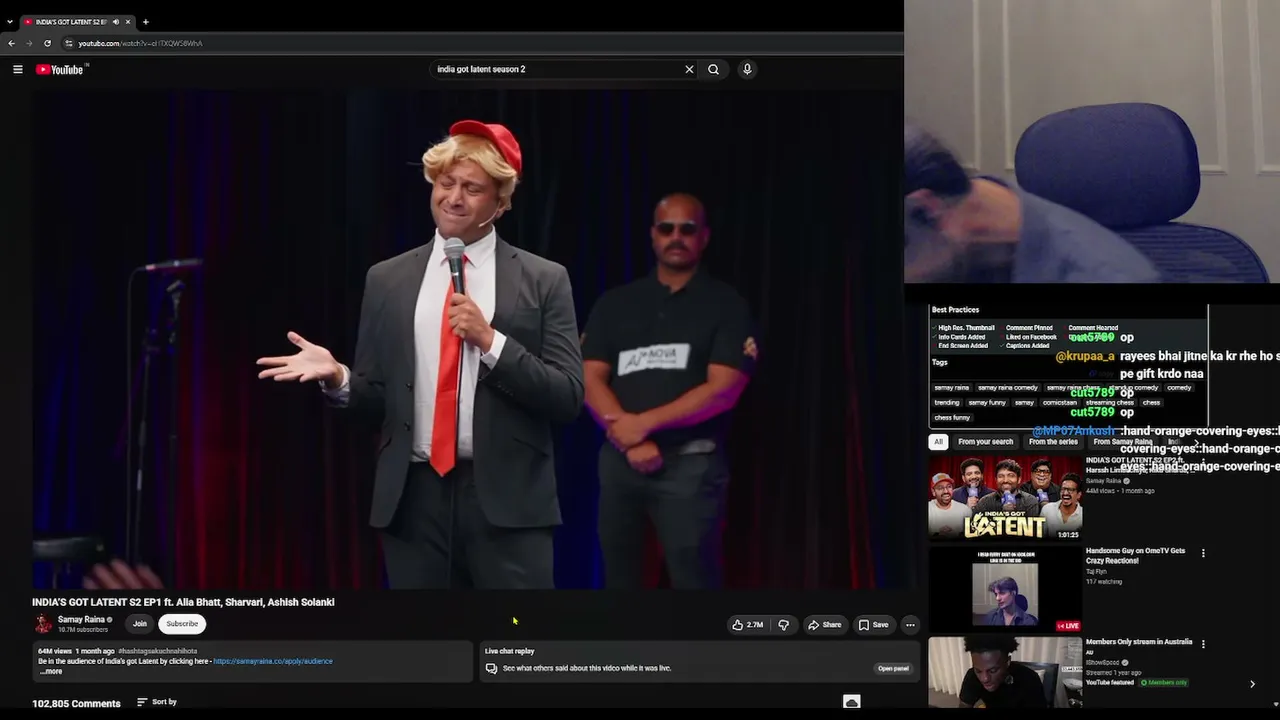The image size is (1280, 720).
Task: Open options for Handsome Guy on OmeTV
Action: 1203,553
